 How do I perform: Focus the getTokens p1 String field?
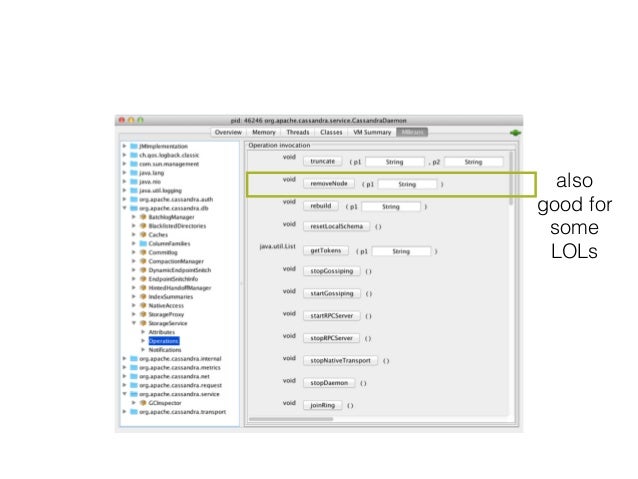(x=401, y=252)
